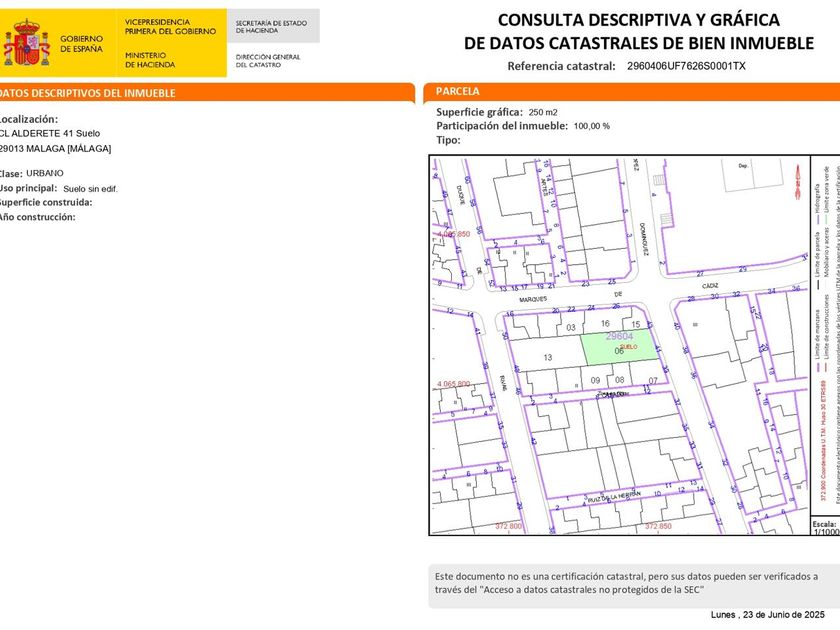Click 'MINISTERIO DE HACIENDA' text
Image resolution: width=840 pixels, height=630 pixels.
pos(150,59)
